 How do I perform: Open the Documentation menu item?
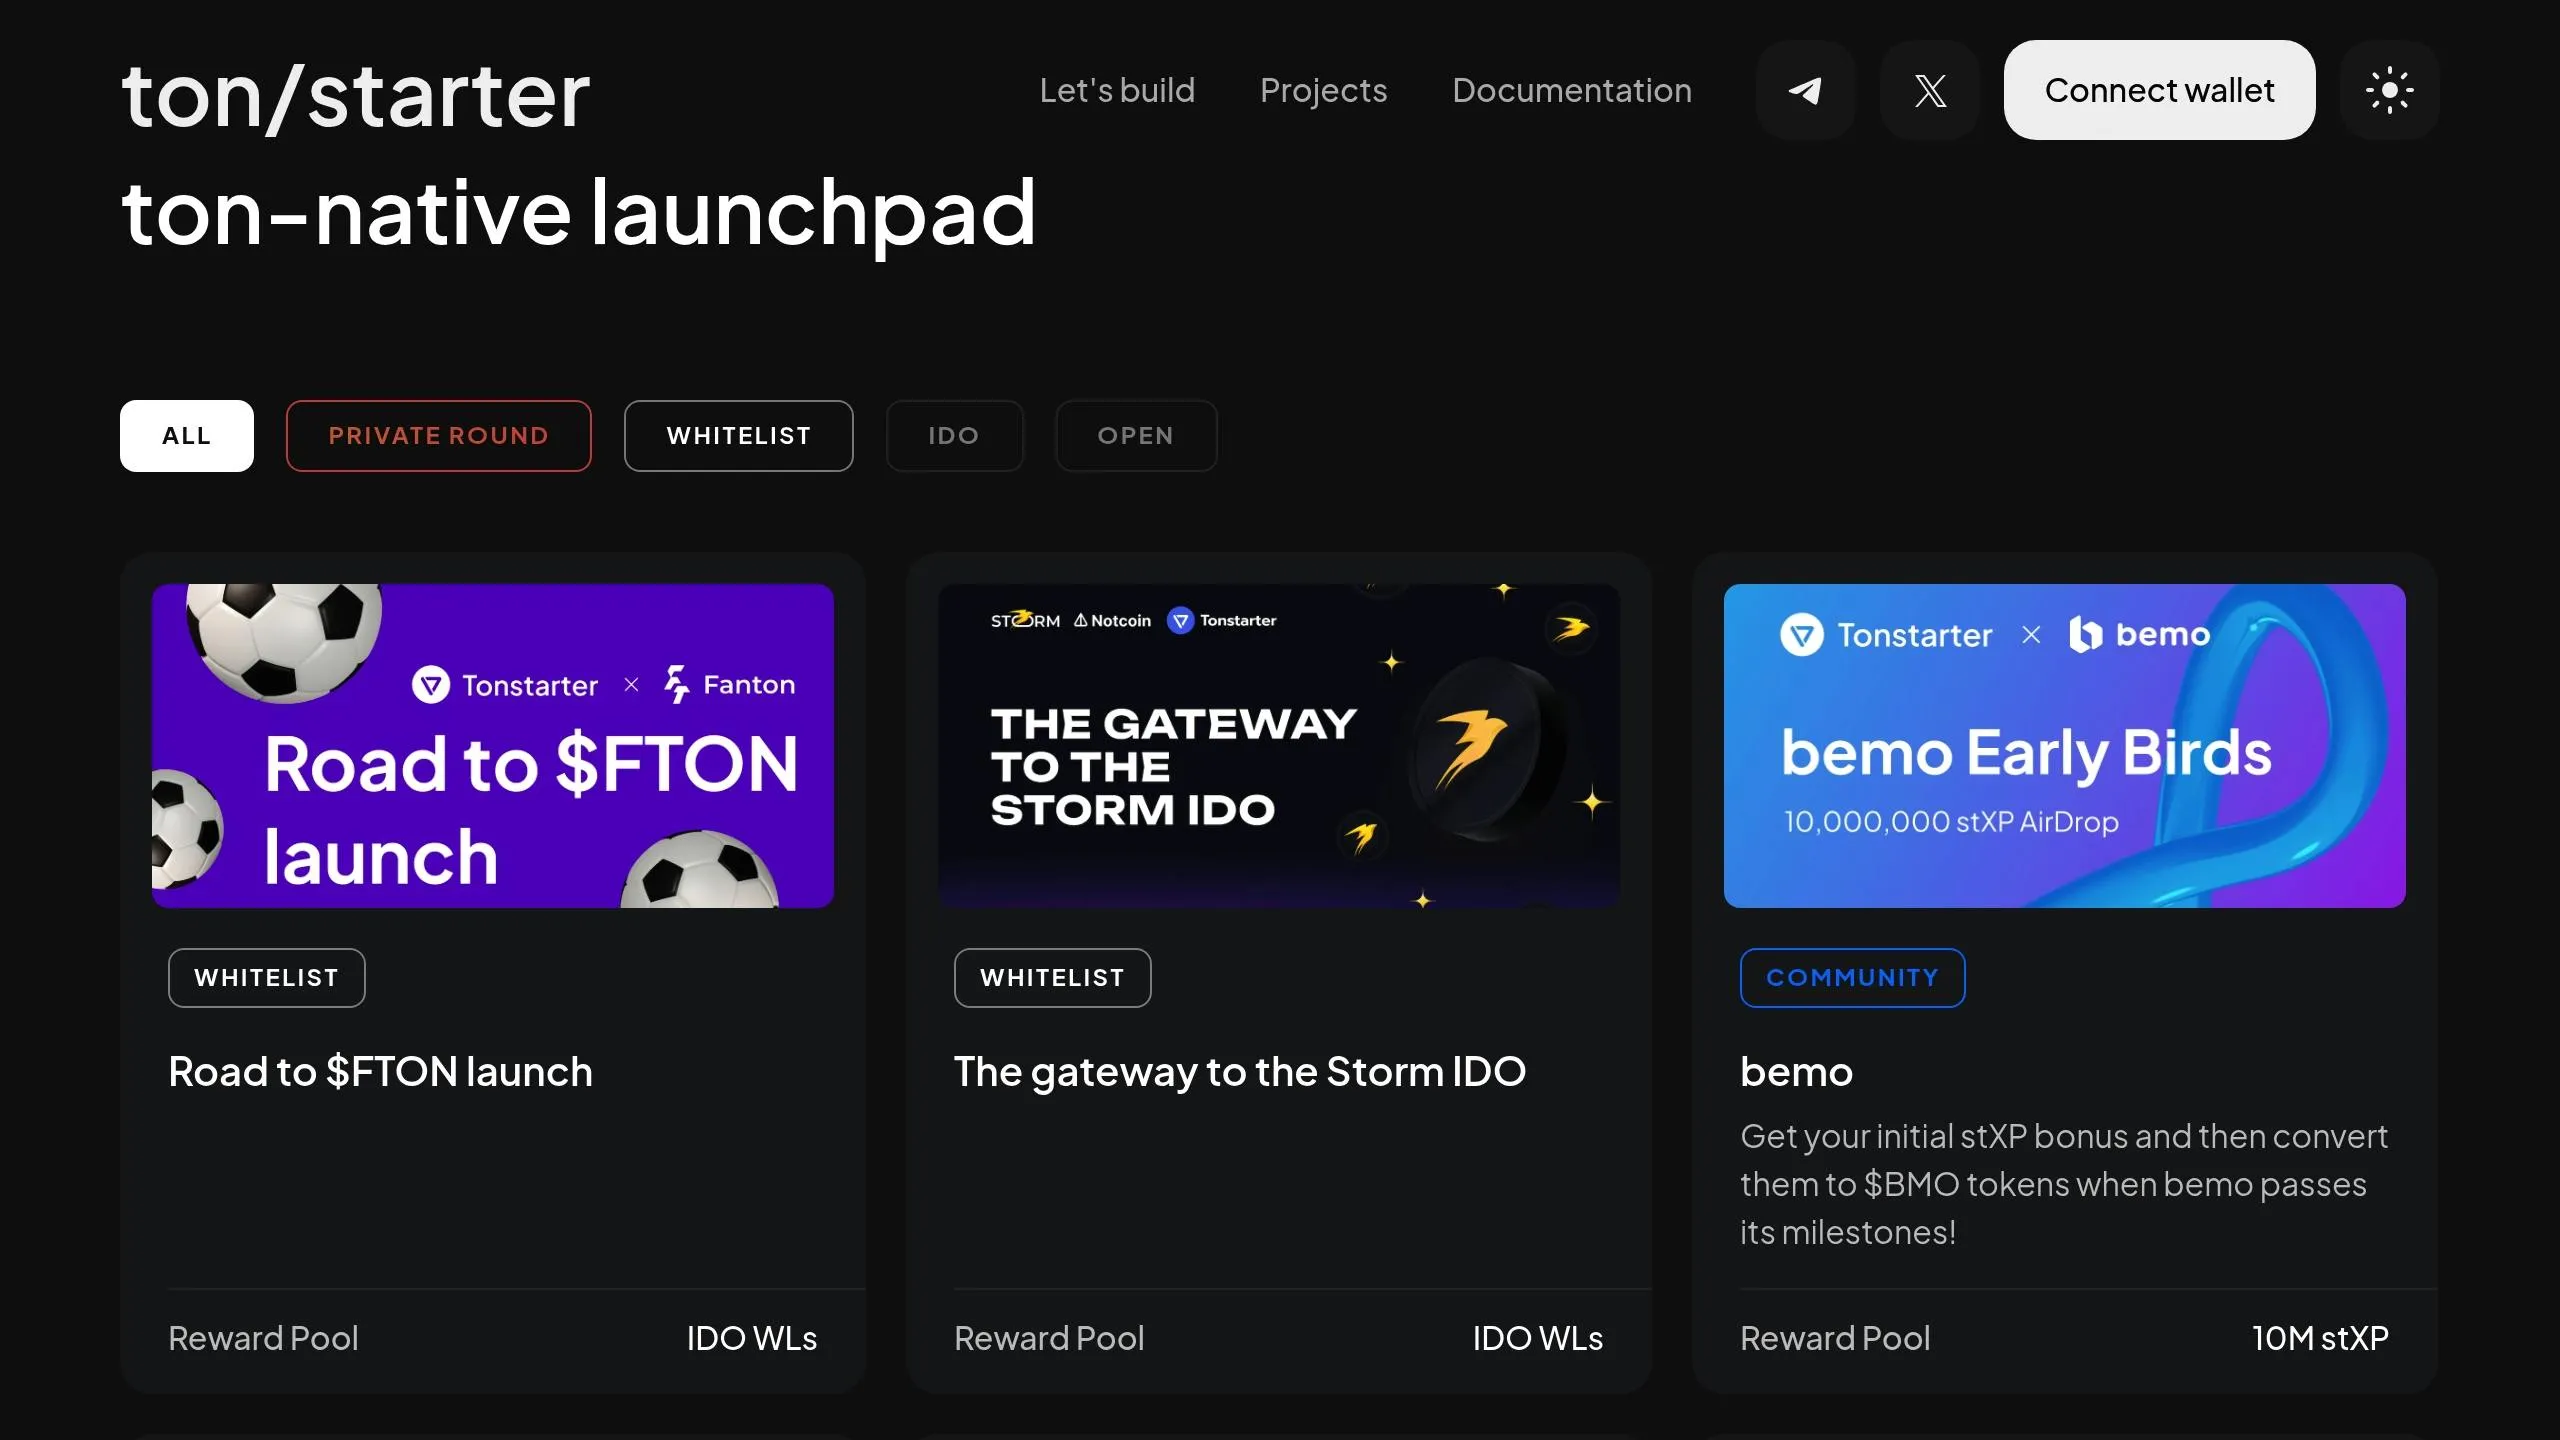(x=1572, y=90)
